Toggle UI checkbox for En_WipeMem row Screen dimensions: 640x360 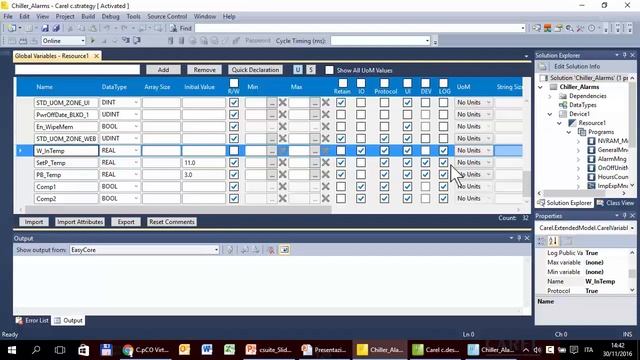[407, 127]
